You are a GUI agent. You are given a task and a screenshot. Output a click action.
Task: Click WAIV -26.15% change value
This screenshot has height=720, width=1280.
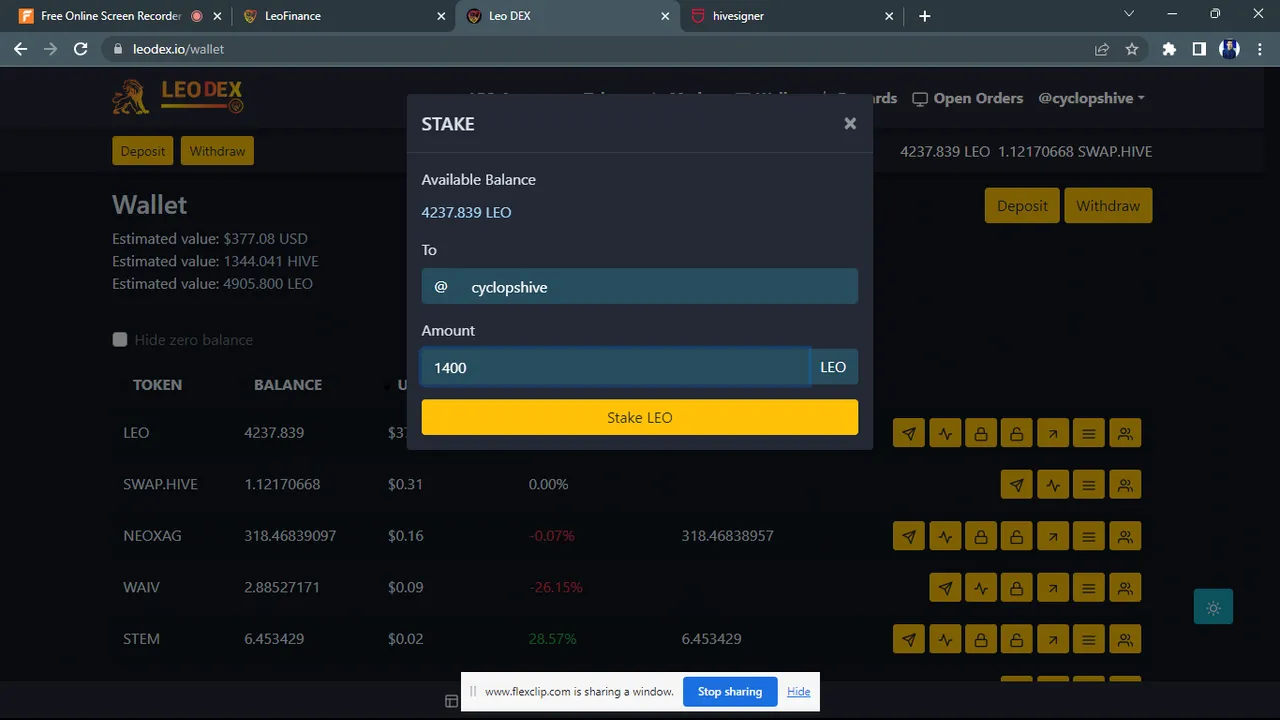coord(556,587)
